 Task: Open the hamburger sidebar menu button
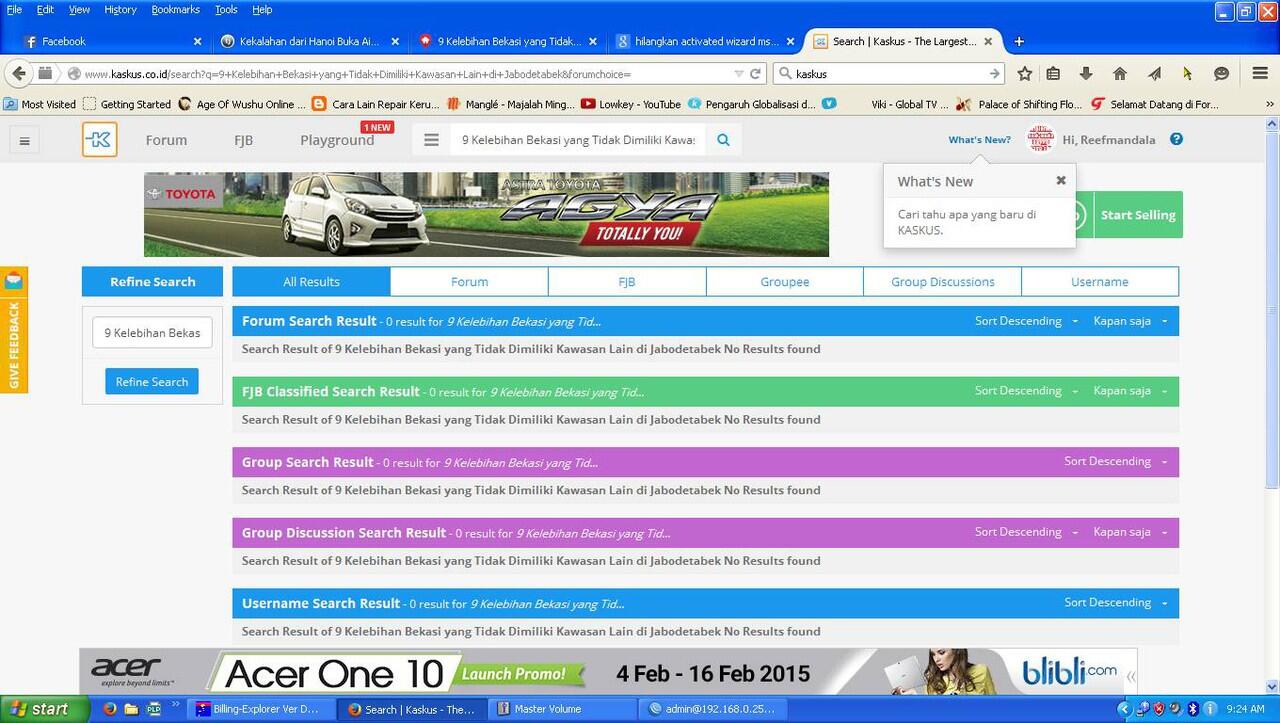tap(25, 141)
